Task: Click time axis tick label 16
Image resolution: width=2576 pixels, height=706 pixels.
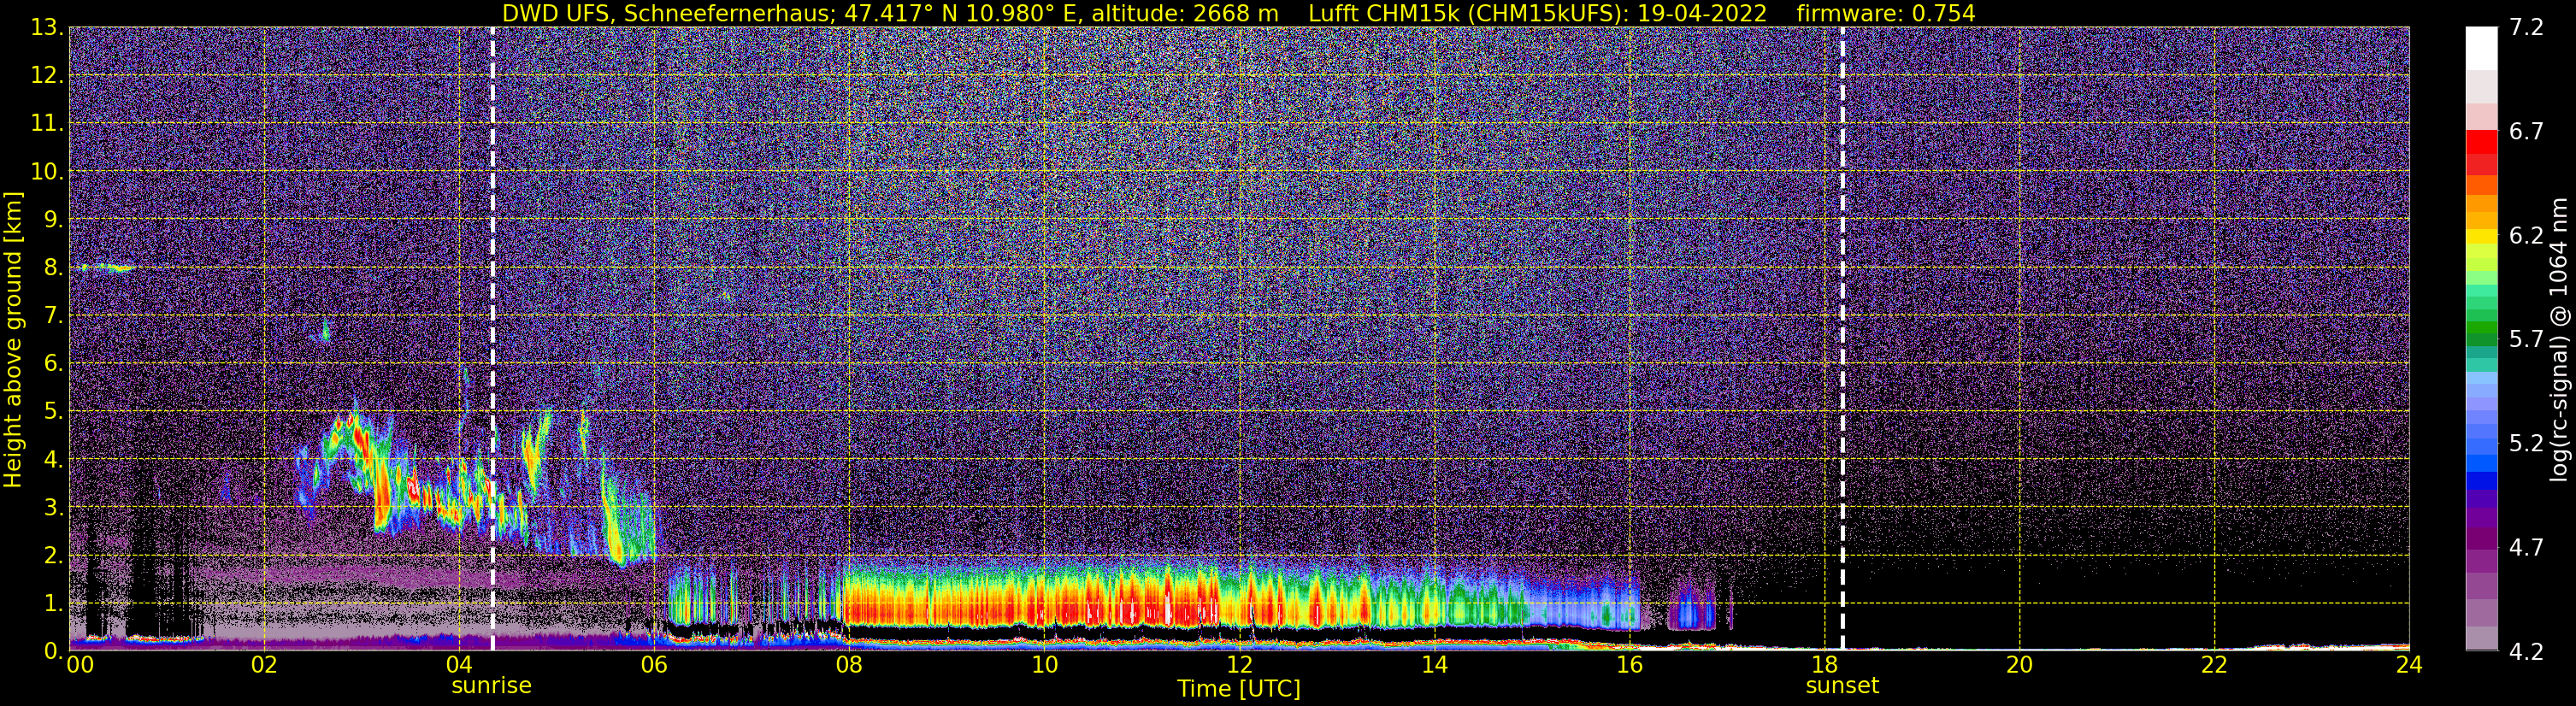Action: point(1629,666)
